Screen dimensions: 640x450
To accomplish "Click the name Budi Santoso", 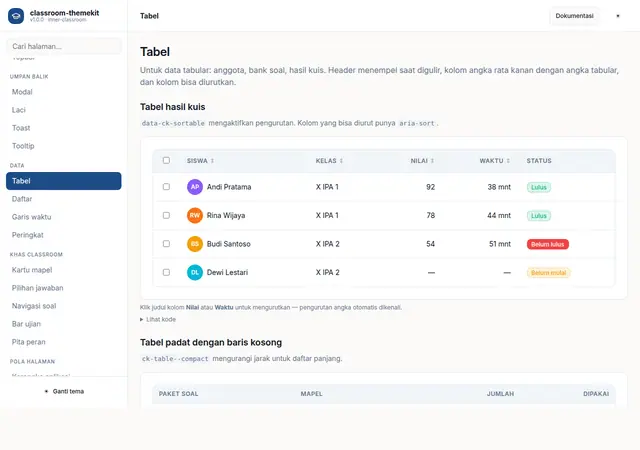I will 229,244.
